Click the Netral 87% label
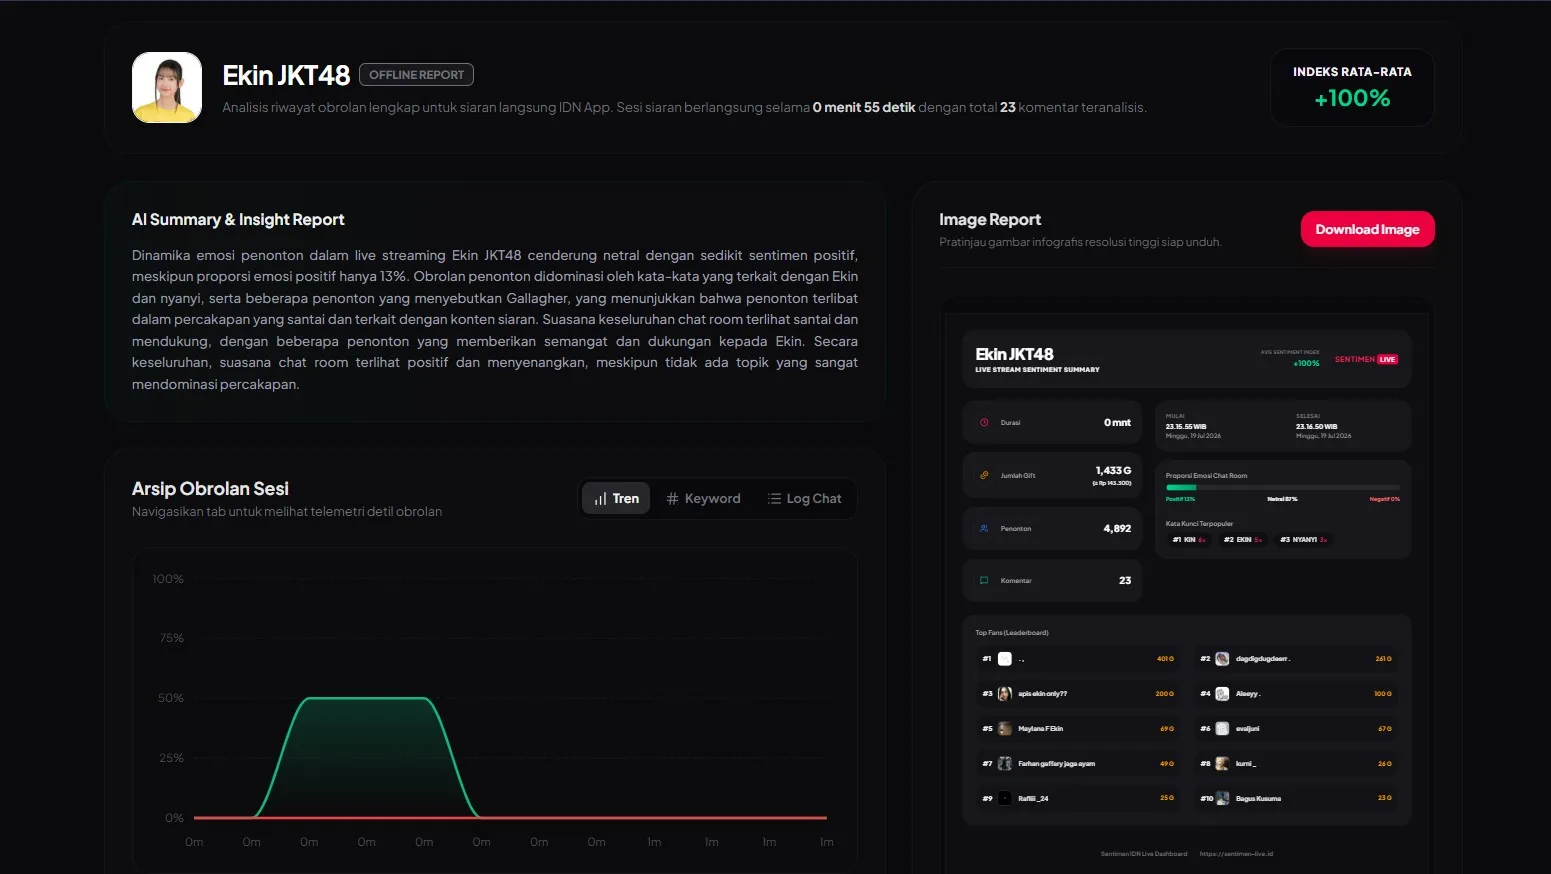This screenshot has width=1551, height=874. click(x=1282, y=499)
